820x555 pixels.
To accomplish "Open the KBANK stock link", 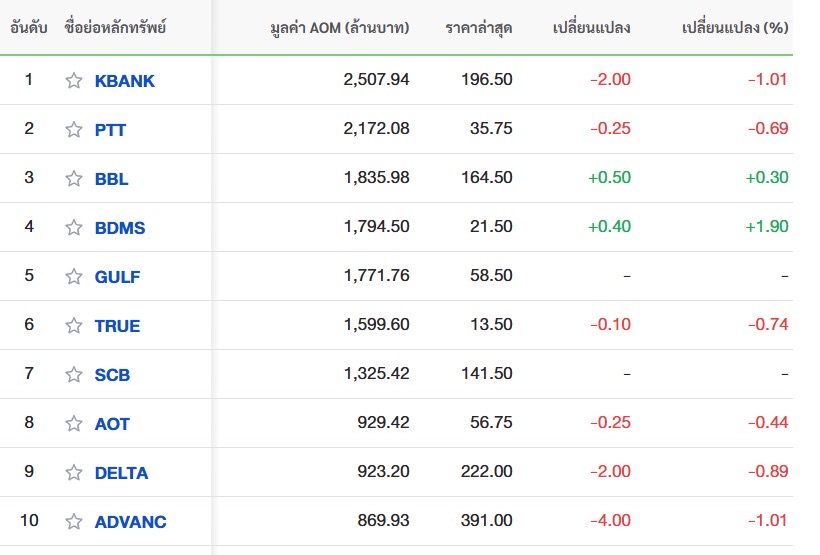I will tap(125, 81).
